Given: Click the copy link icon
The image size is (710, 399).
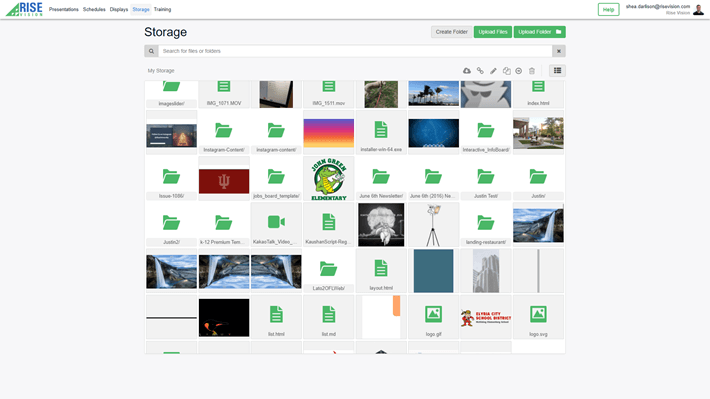Looking at the screenshot, I should click(x=480, y=71).
